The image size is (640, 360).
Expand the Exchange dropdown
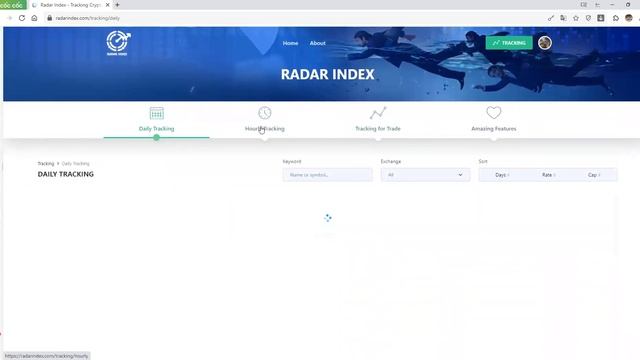pyautogui.click(x=425, y=175)
